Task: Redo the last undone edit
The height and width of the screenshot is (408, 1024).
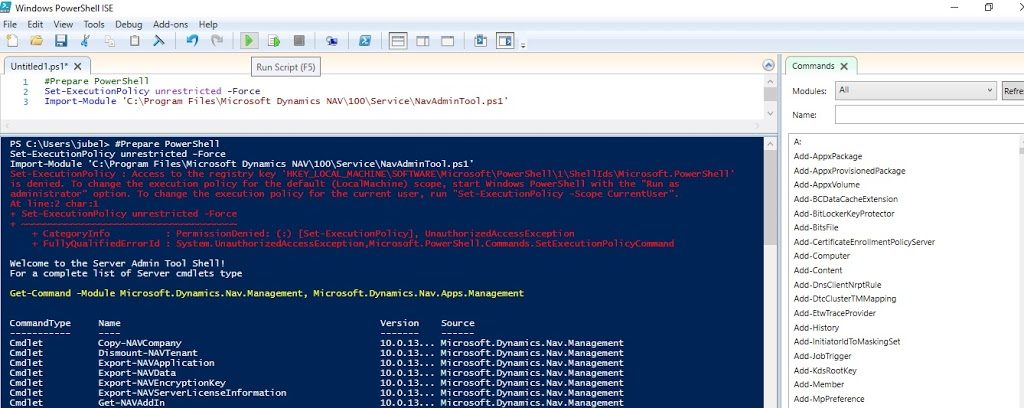Action: tap(217, 41)
